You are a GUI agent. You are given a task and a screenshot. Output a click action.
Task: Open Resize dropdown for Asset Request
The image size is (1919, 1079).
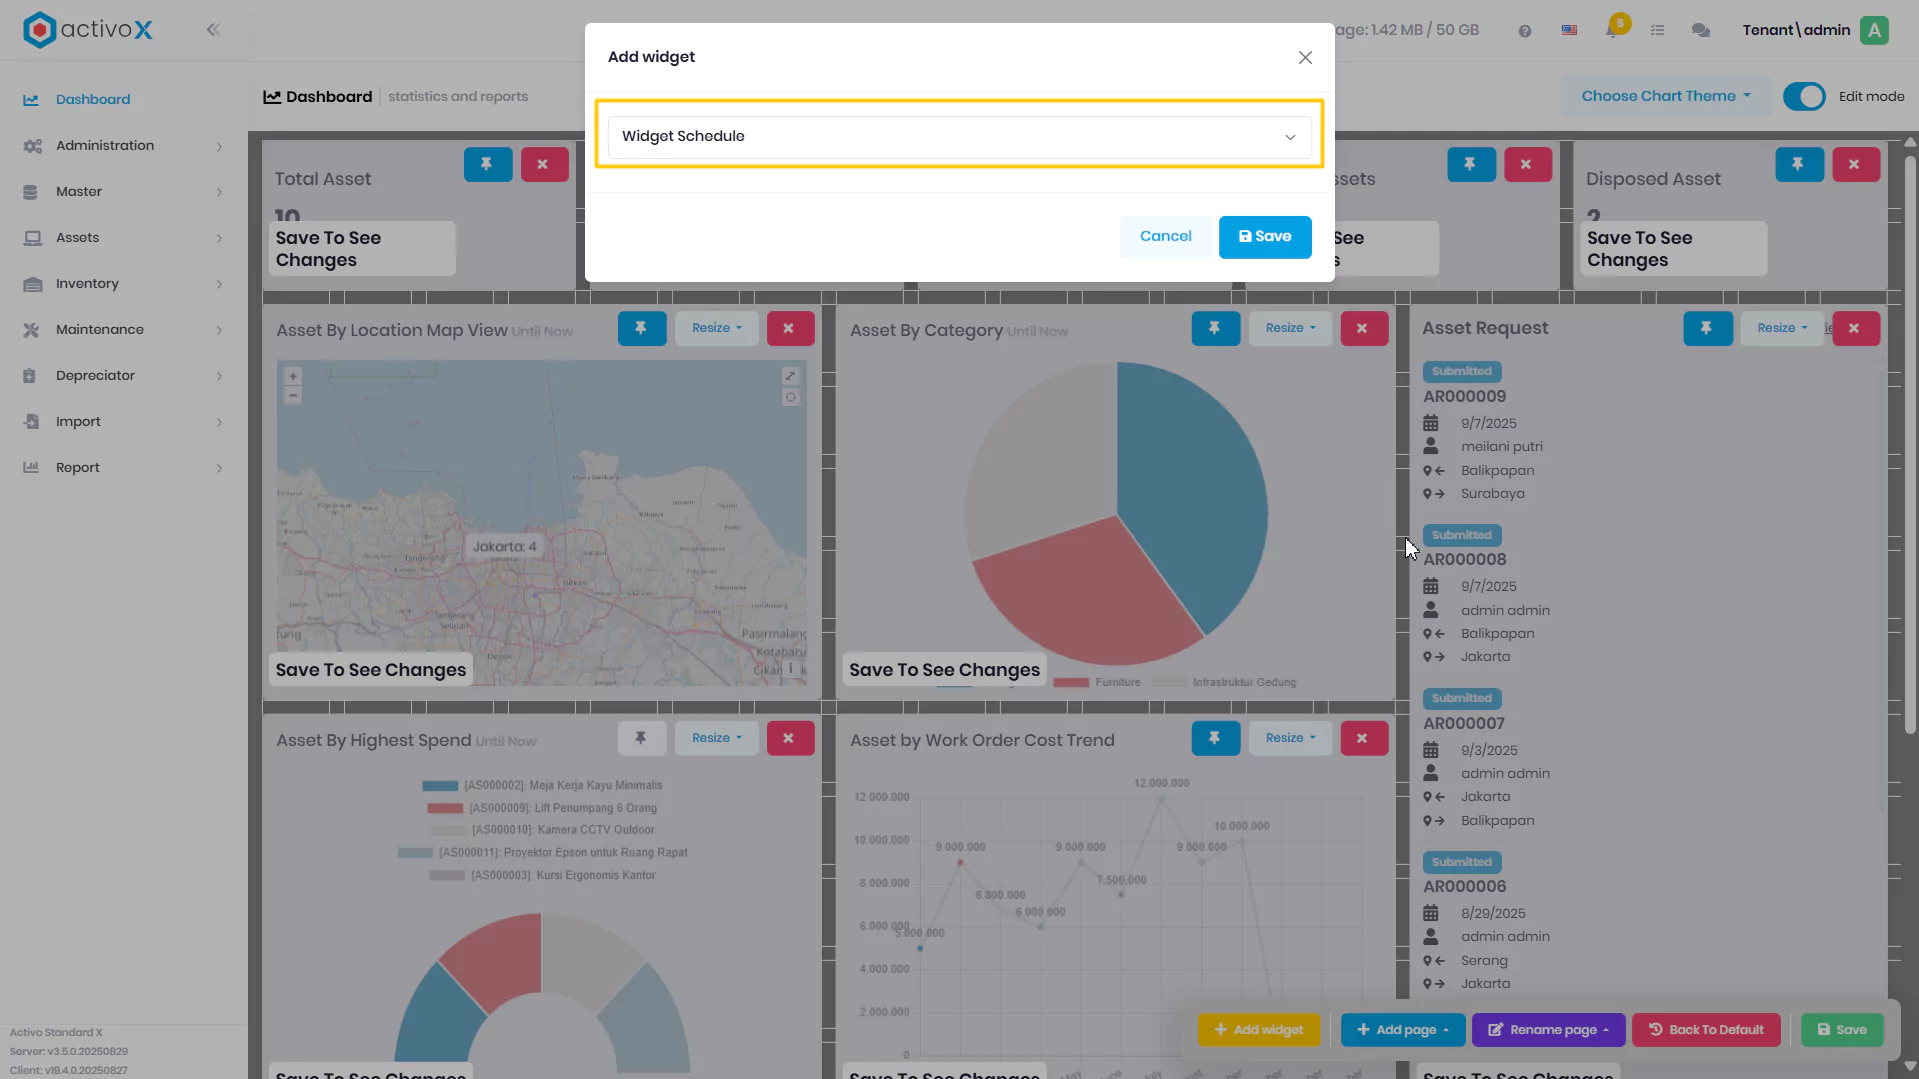click(1781, 328)
